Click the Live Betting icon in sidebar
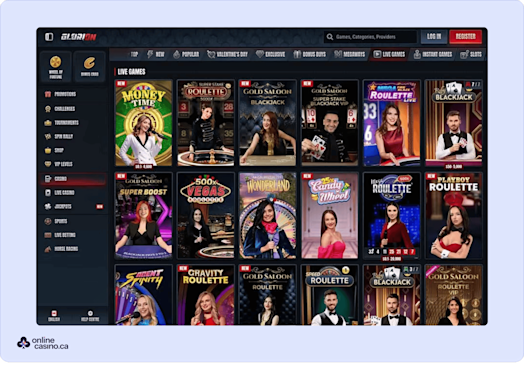This screenshot has height=372, width=524. point(48,235)
